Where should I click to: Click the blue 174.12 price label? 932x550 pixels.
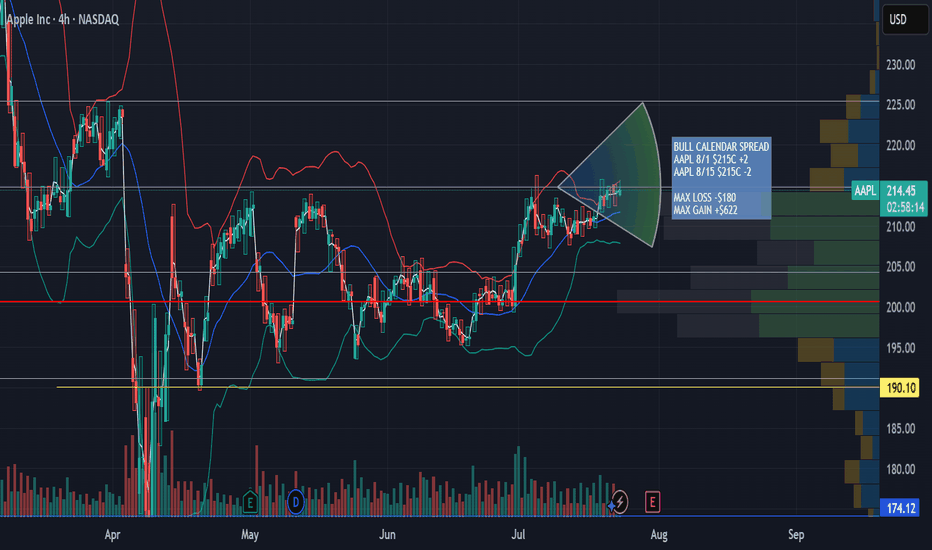[901, 508]
